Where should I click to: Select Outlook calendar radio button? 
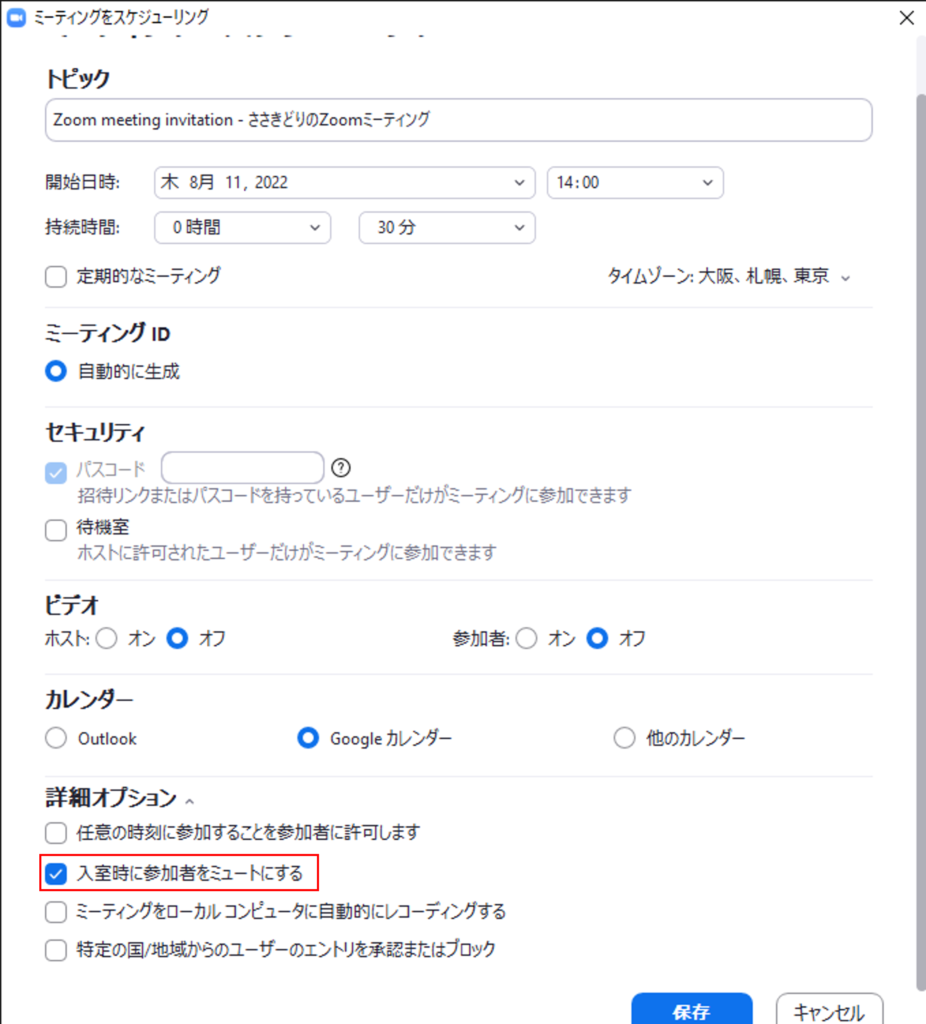56,739
